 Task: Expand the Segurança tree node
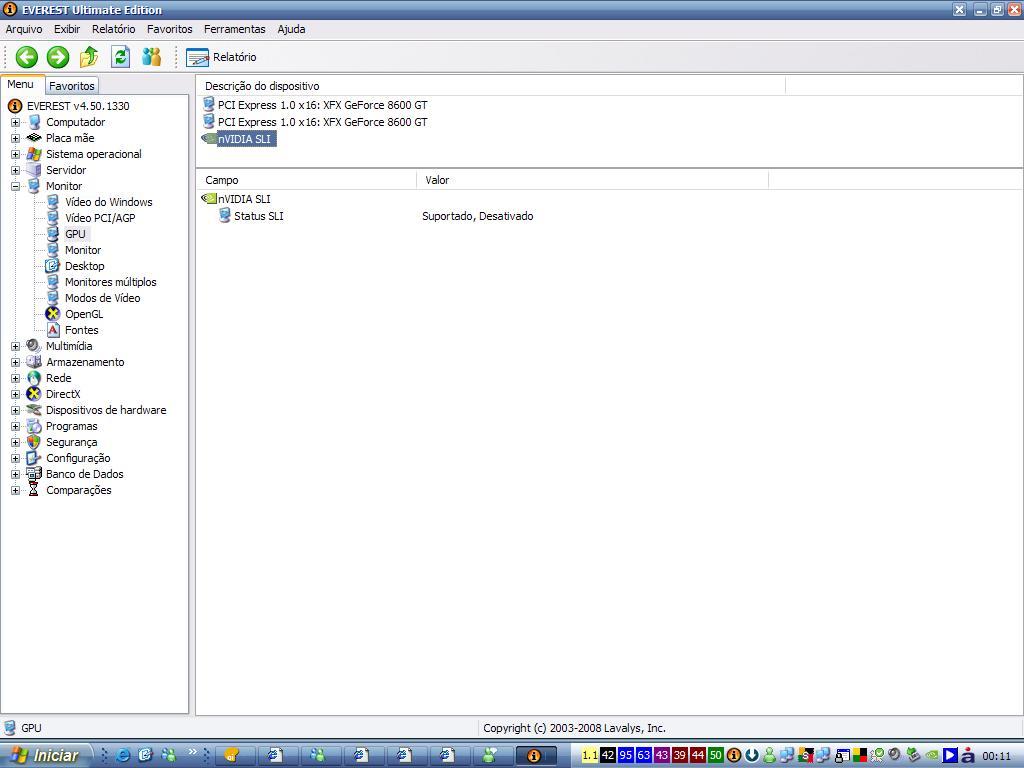(x=15, y=442)
